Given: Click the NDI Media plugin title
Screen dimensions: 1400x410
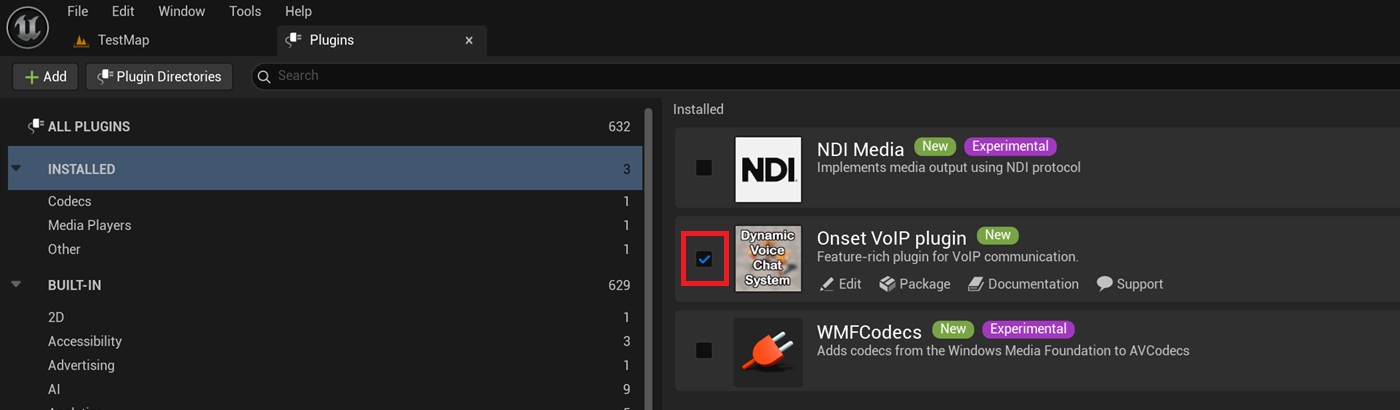Looking at the screenshot, I should coord(860,149).
